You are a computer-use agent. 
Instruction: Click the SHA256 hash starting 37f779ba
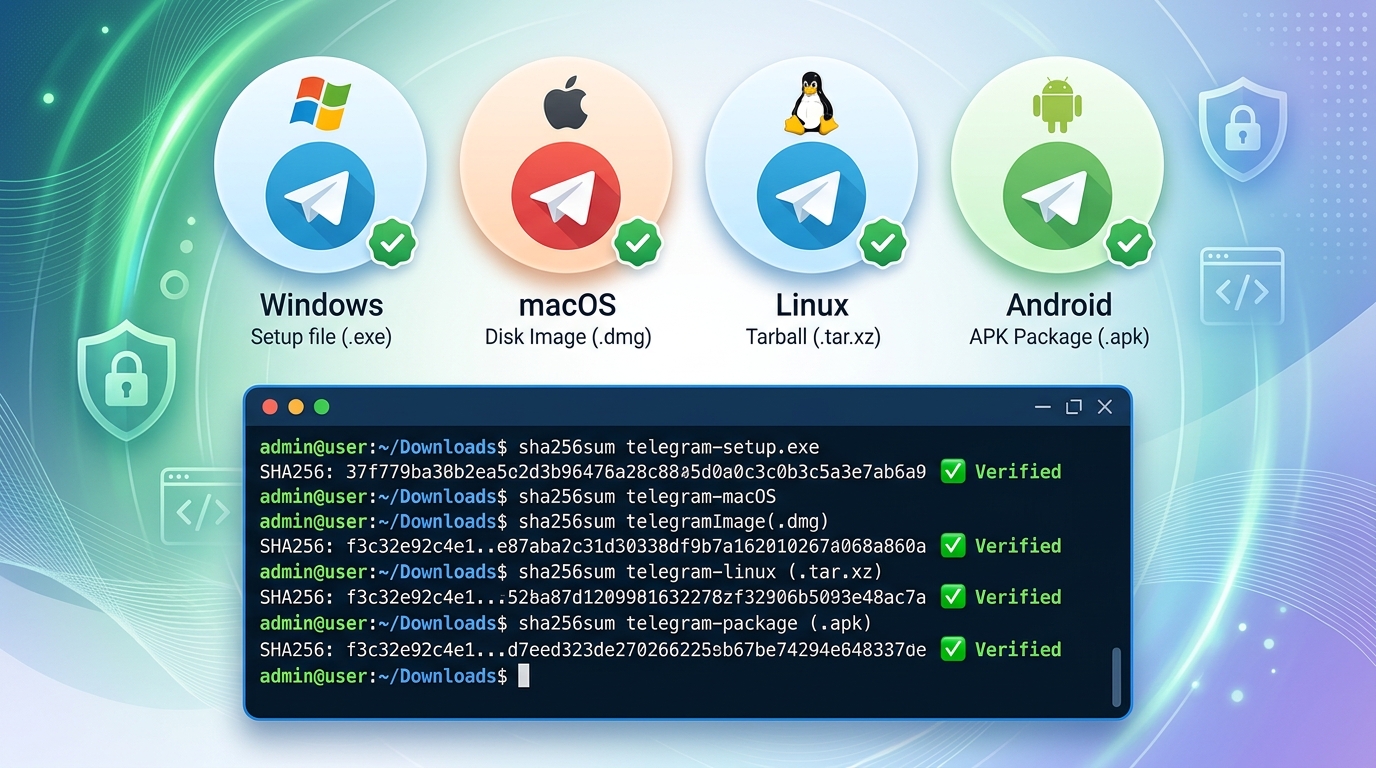point(636,471)
